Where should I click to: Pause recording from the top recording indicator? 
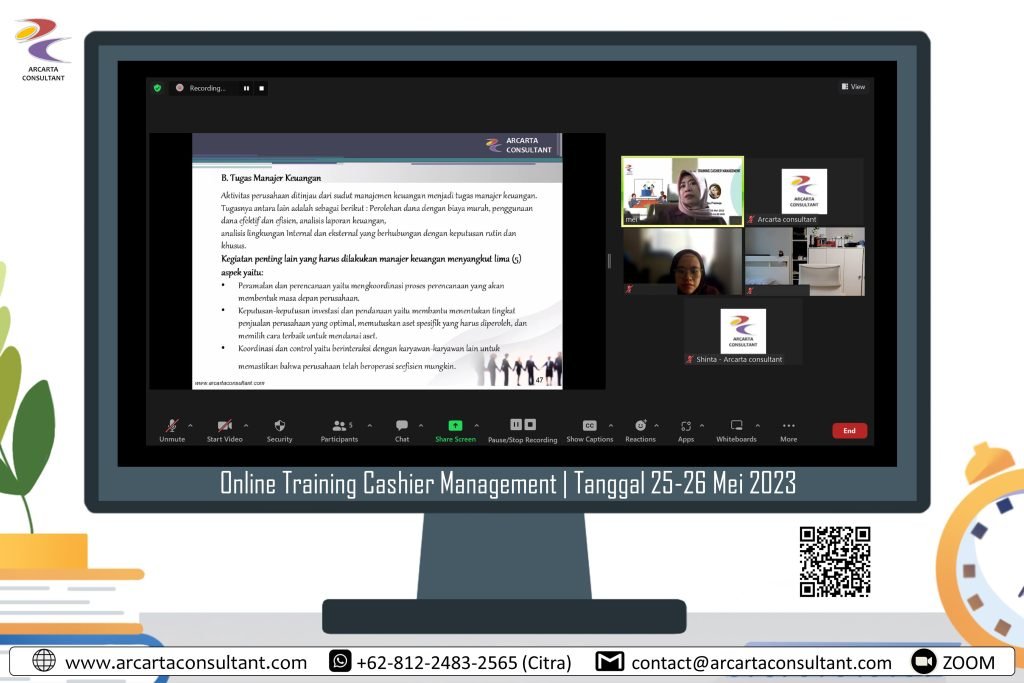click(x=246, y=88)
